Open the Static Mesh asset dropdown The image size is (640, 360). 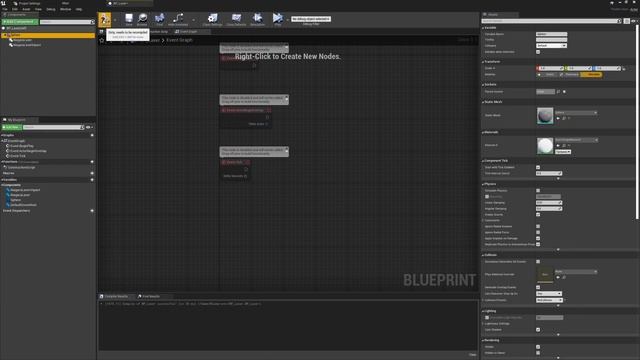coord(576,113)
